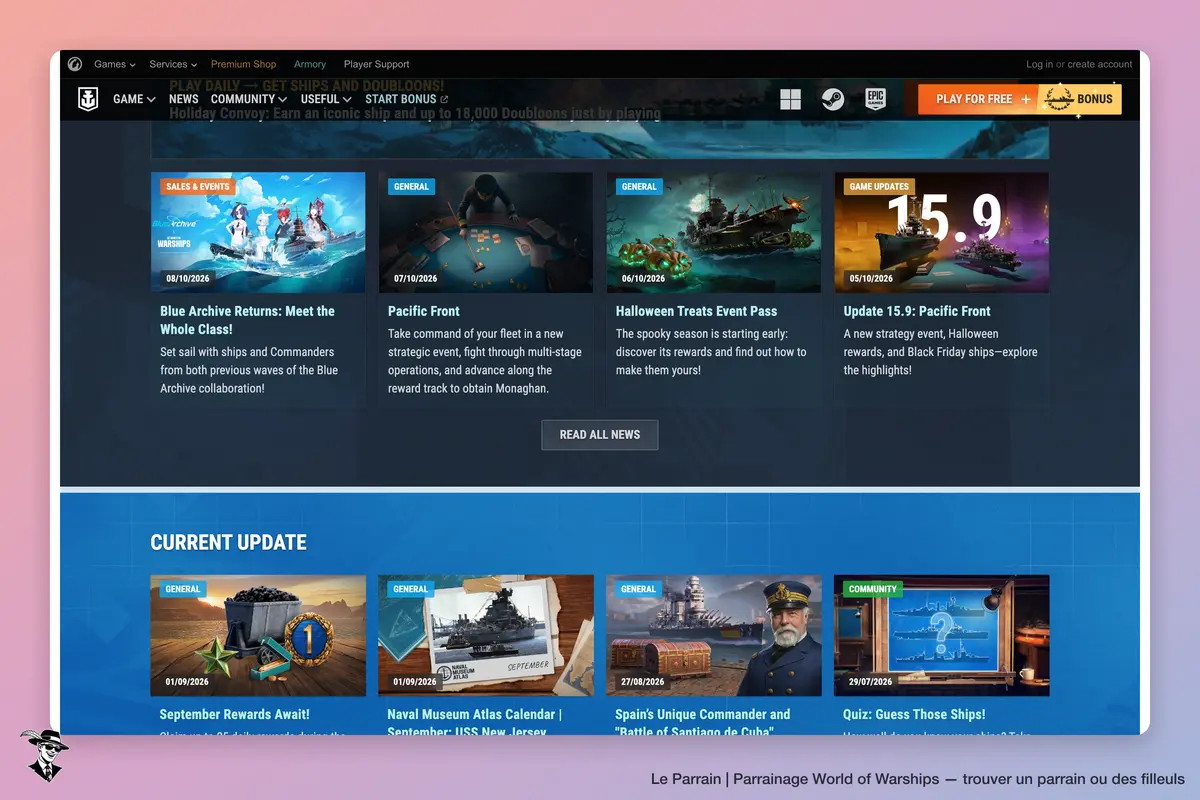Open the Armory link
1200x800 pixels.
pyautogui.click(x=310, y=64)
